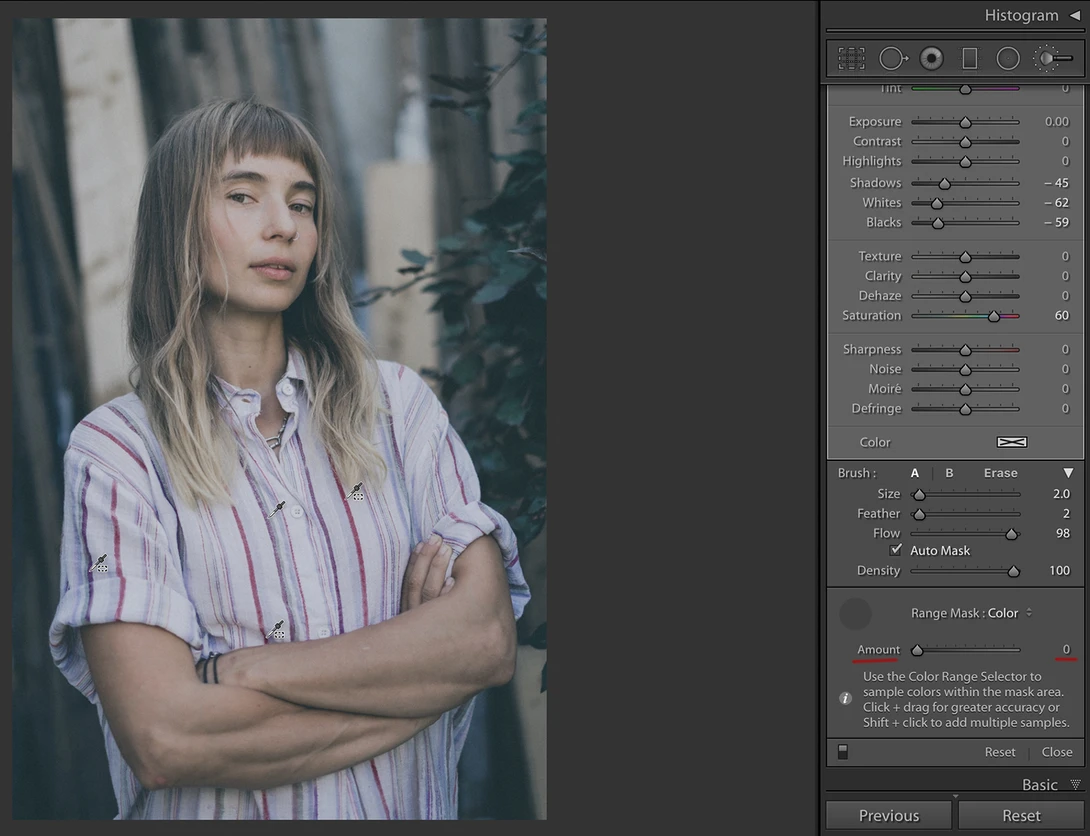1090x836 pixels.
Task: Adjust the Clarity slider handle
Action: [x=965, y=277]
